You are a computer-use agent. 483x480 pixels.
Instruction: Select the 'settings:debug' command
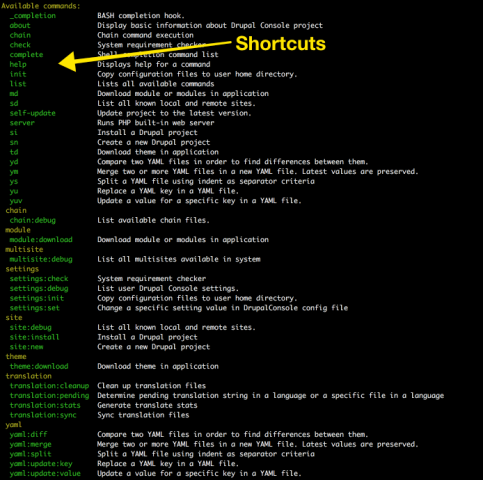[x=39, y=288]
